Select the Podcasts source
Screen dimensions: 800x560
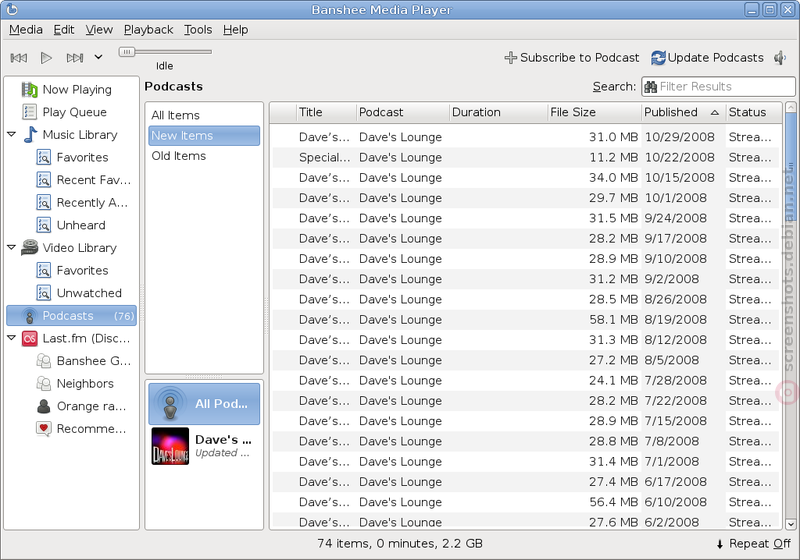pyautogui.click(x=71, y=316)
